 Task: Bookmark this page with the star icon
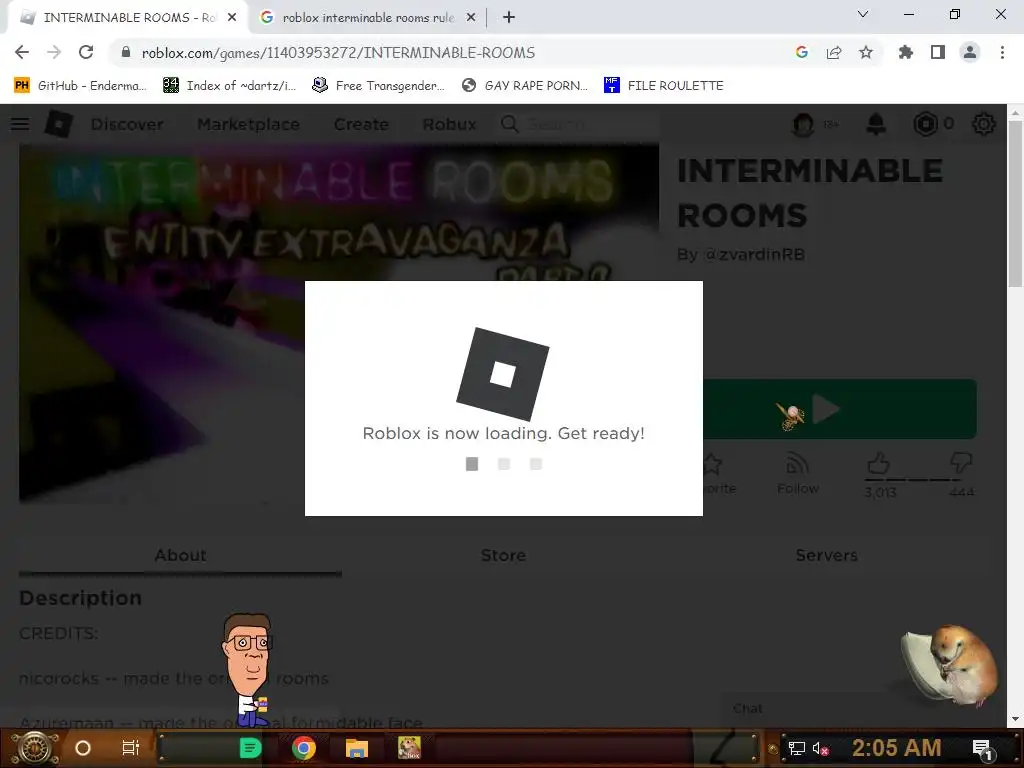tap(865, 52)
